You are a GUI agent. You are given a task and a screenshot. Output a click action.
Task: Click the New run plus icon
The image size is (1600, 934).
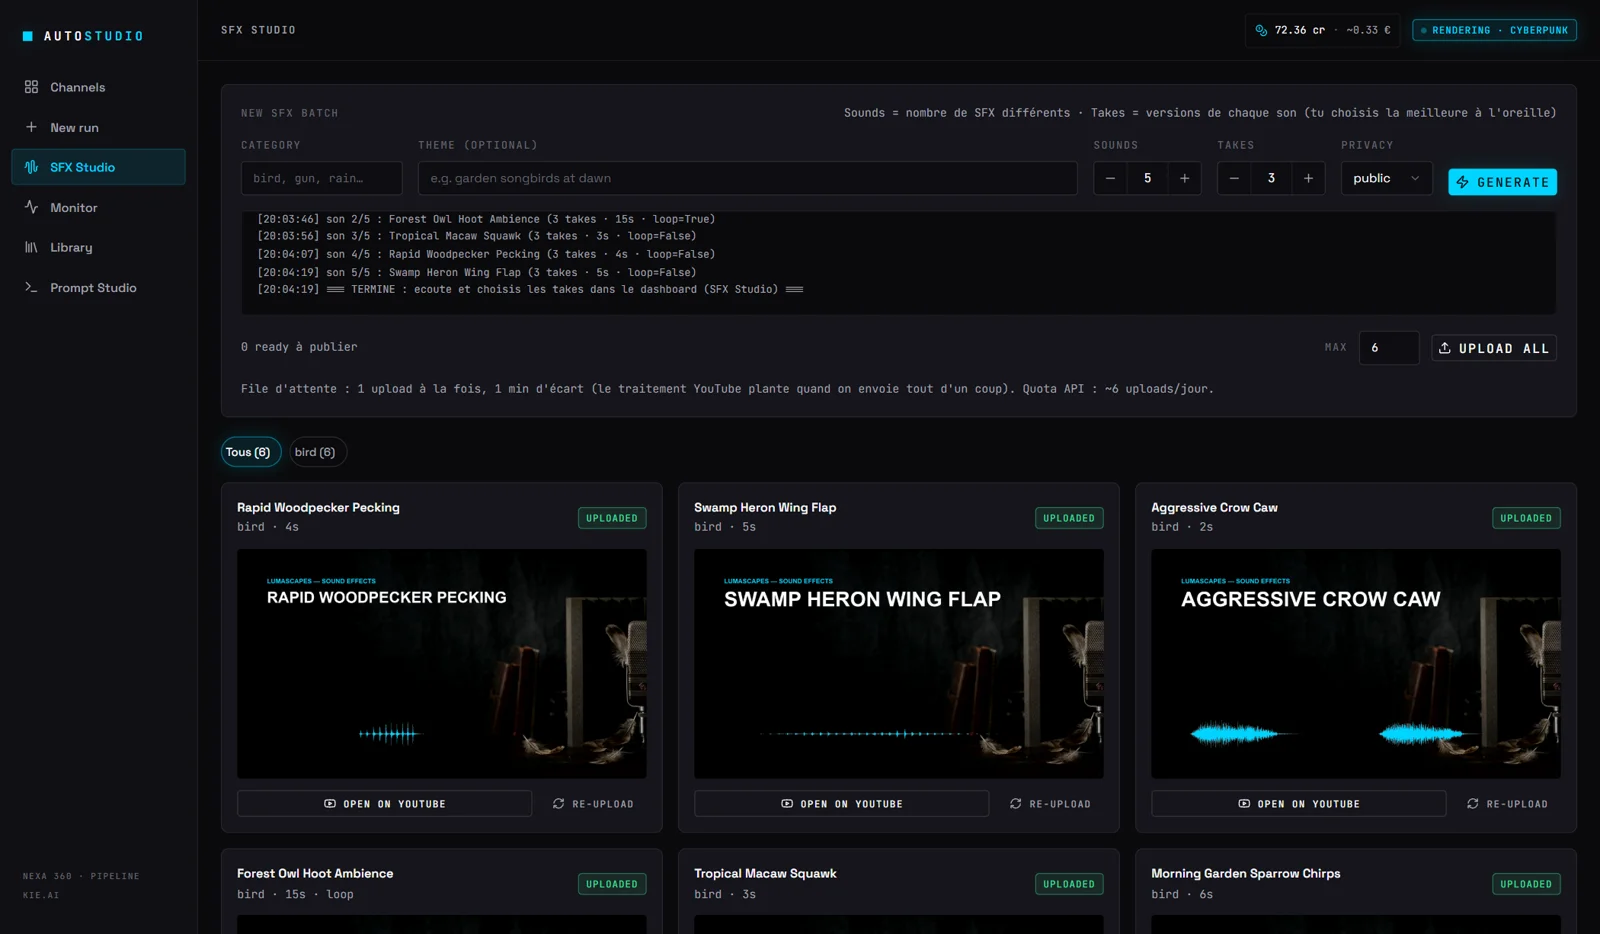coord(31,127)
